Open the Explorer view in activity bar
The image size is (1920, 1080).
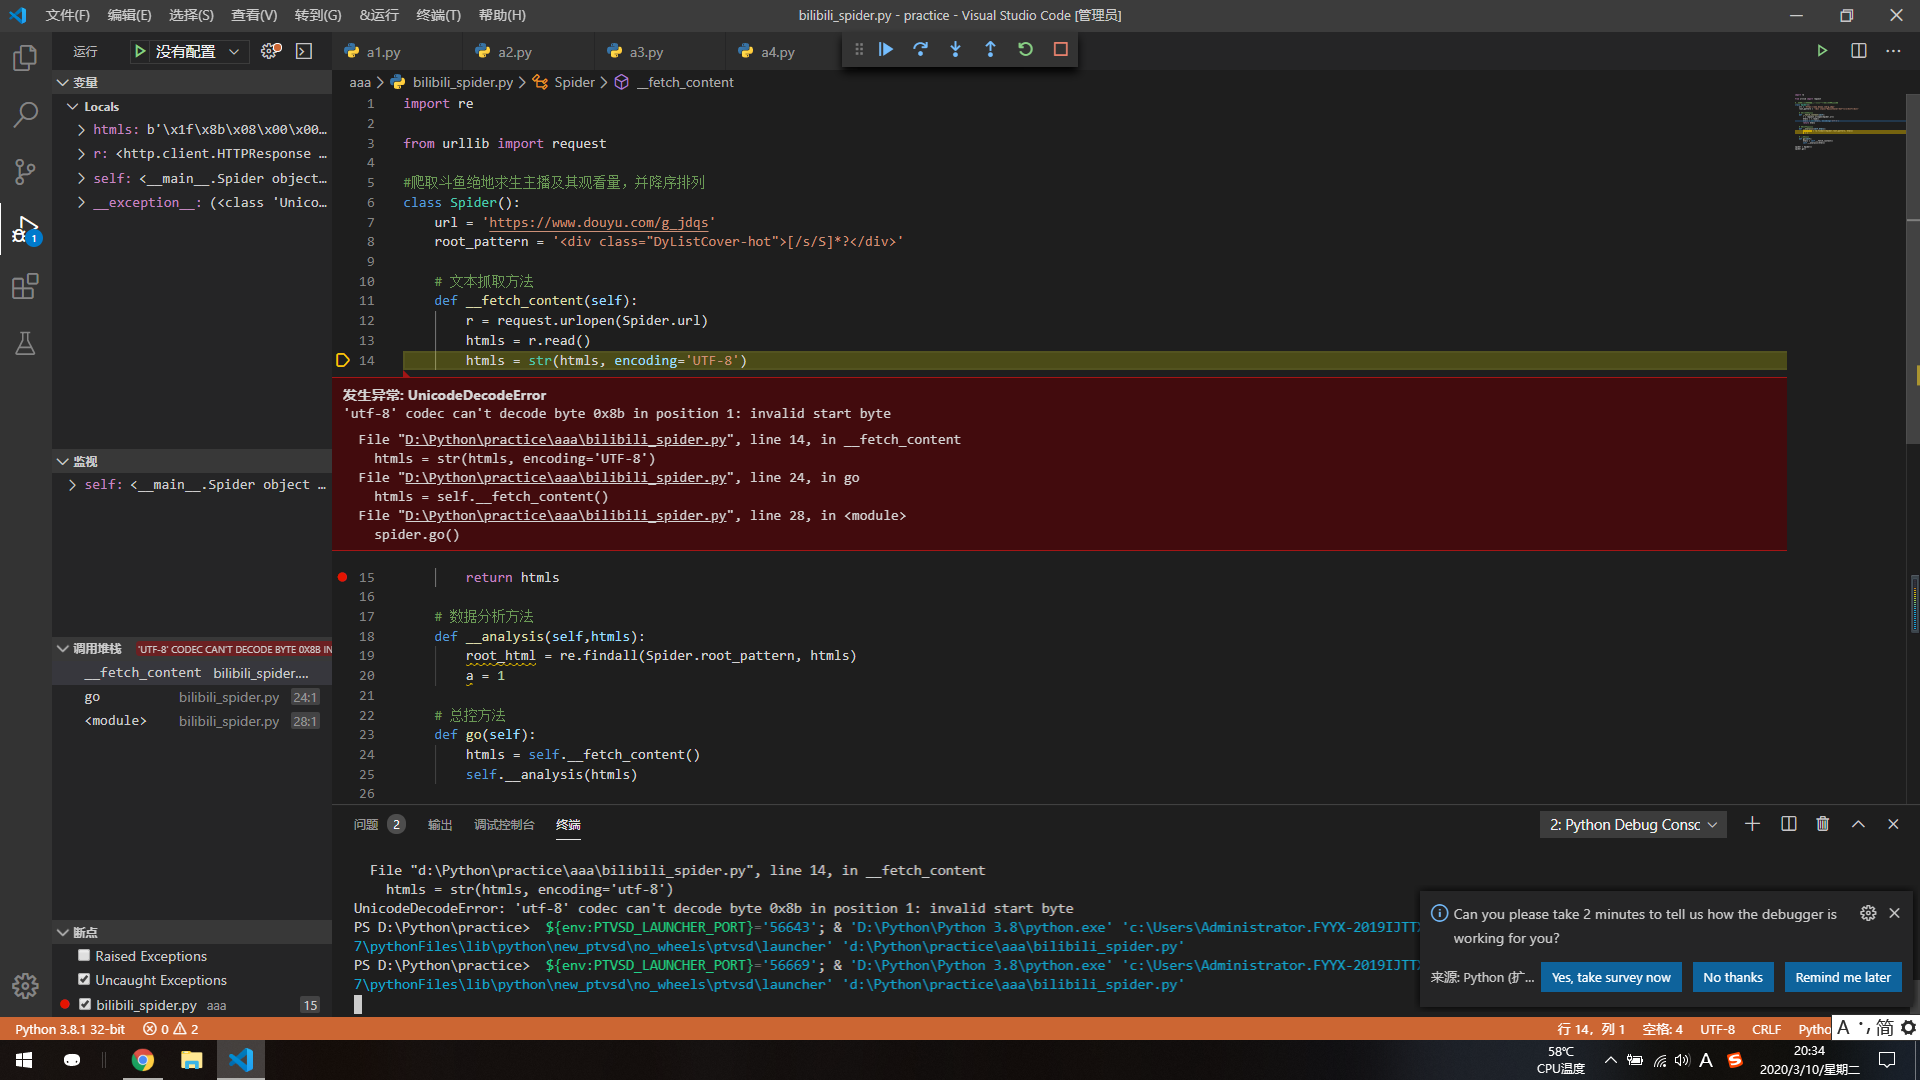[x=25, y=58]
